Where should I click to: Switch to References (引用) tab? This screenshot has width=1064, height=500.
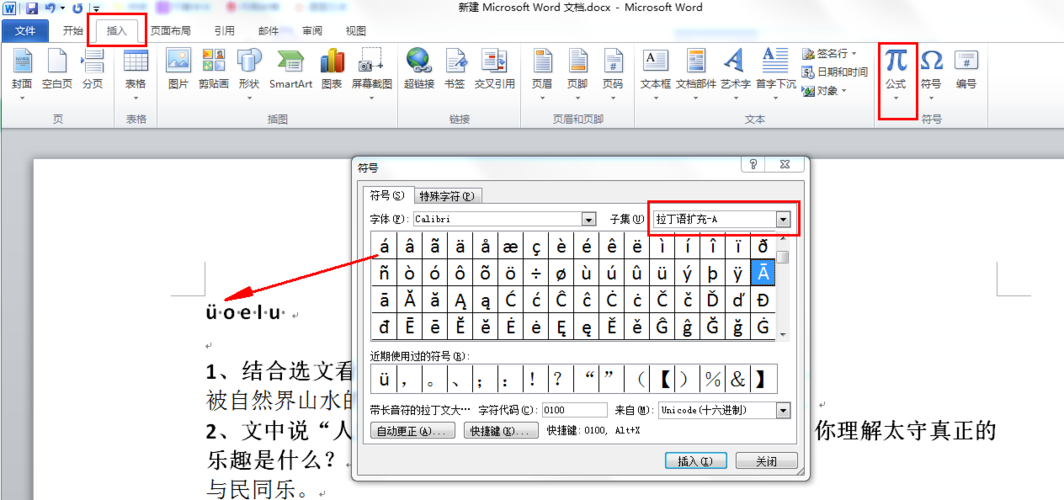click(225, 31)
